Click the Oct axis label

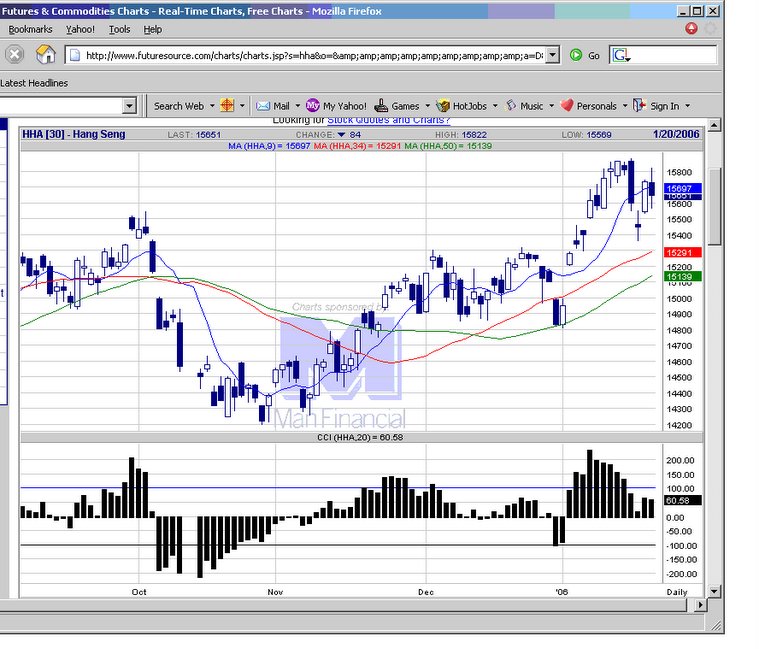coord(139,592)
